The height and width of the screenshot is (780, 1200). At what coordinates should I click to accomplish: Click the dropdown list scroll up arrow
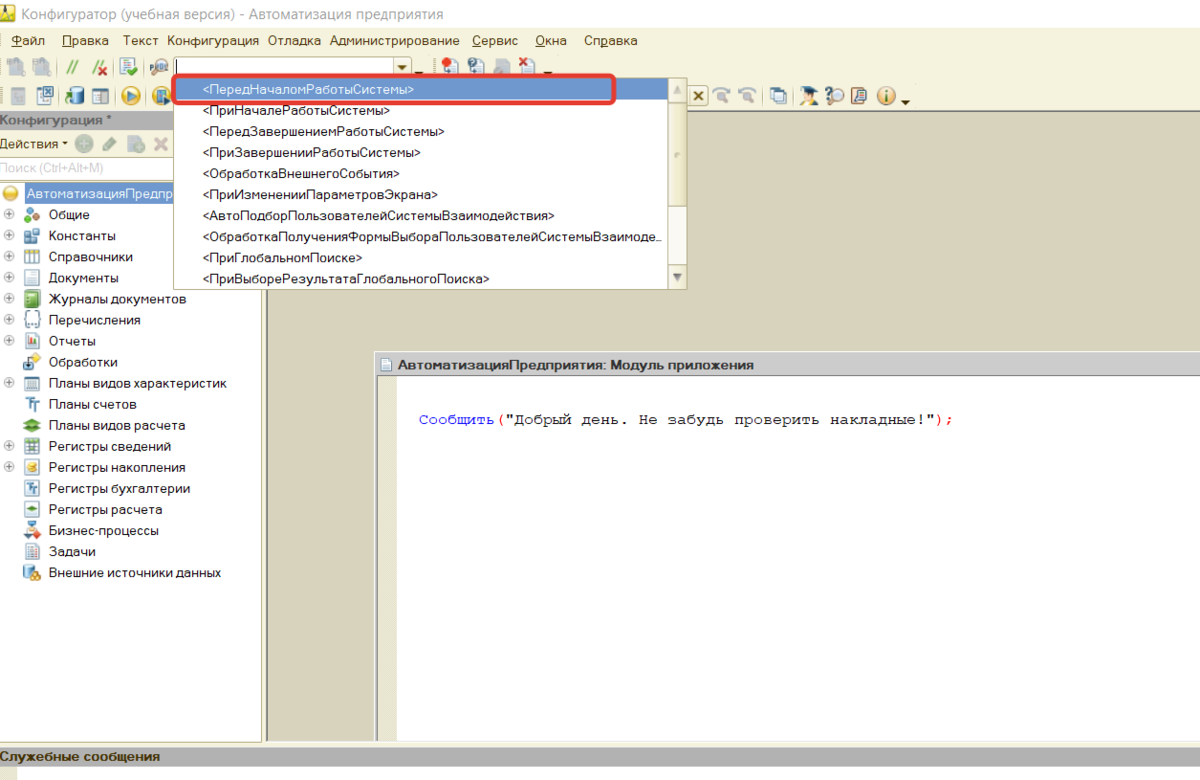click(x=677, y=90)
